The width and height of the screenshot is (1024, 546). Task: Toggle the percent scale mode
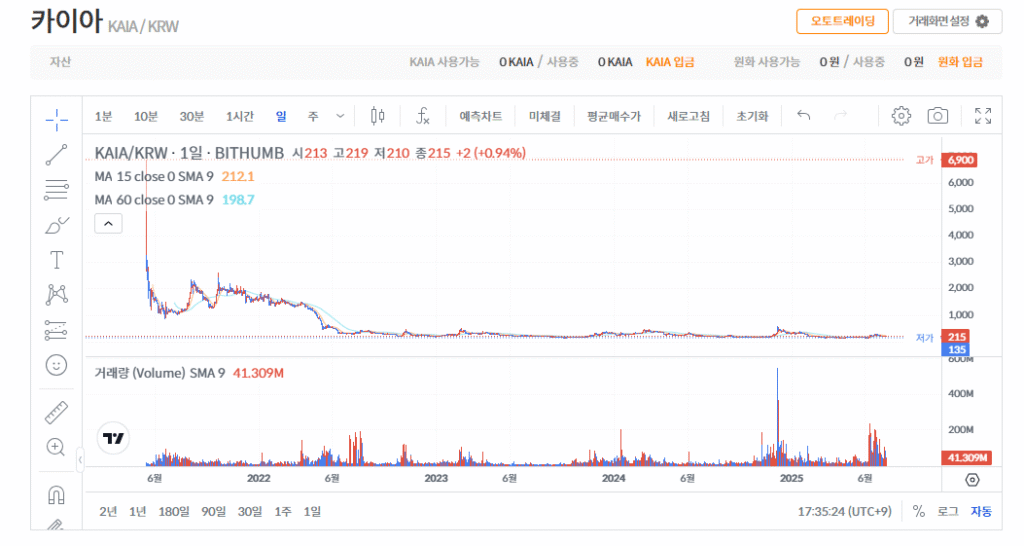click(x=919, y=511)
